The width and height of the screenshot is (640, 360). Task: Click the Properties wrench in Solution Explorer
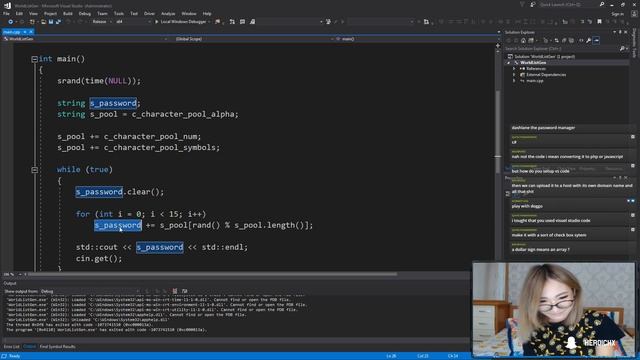tap(589, 40)
